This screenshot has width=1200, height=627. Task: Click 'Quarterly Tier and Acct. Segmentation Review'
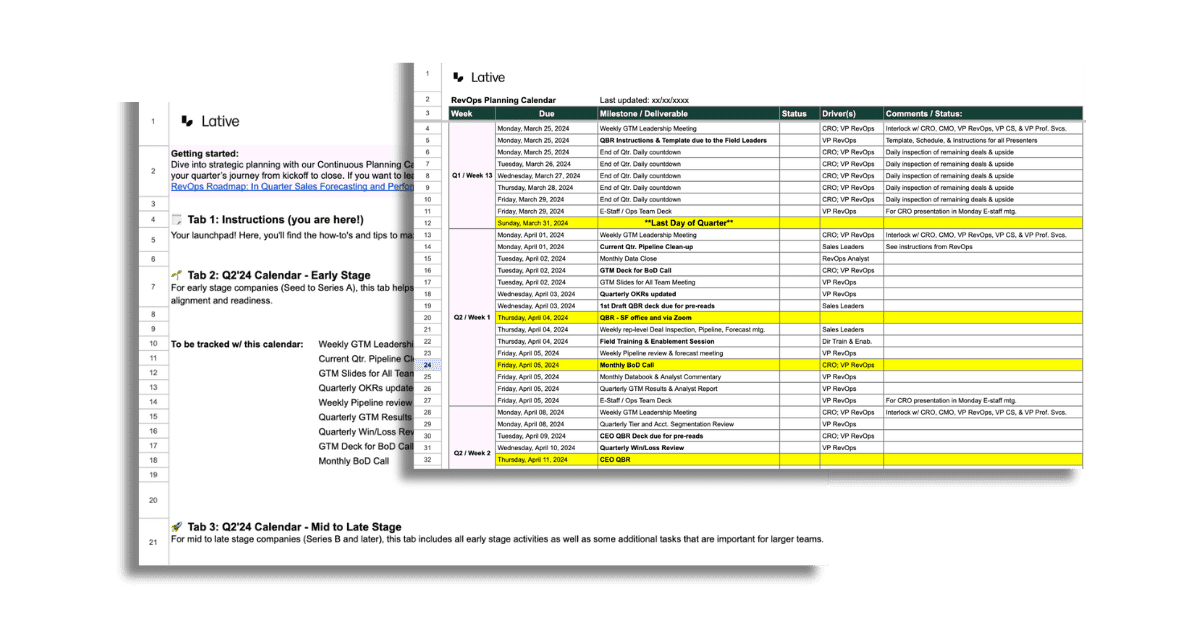click(x=687, y=424)
